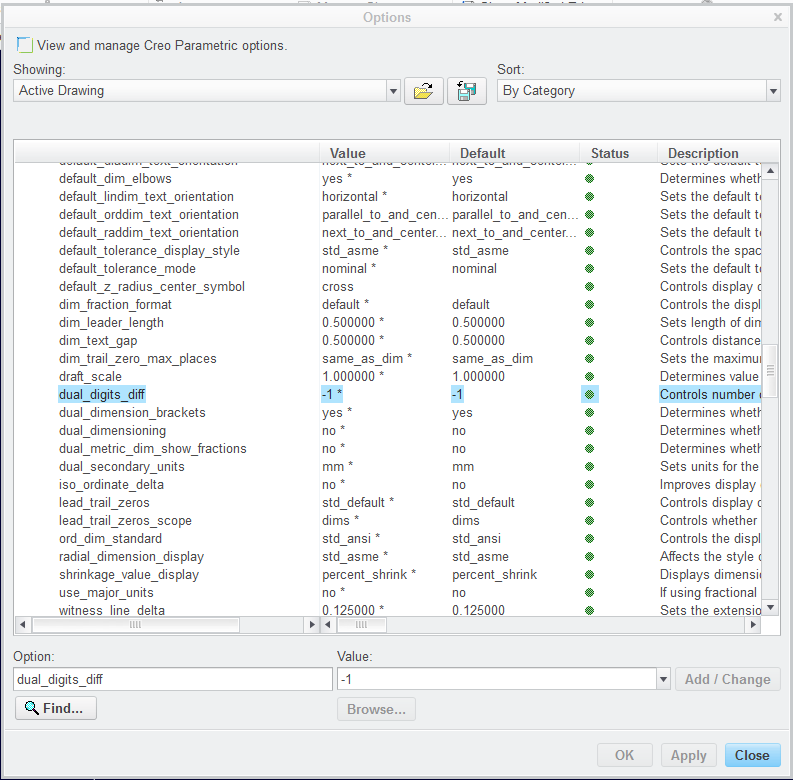This screenshot has width=793, height=780.
Task: Select the default_raddim_text_orientation option
Action: [x=149, y=233]
